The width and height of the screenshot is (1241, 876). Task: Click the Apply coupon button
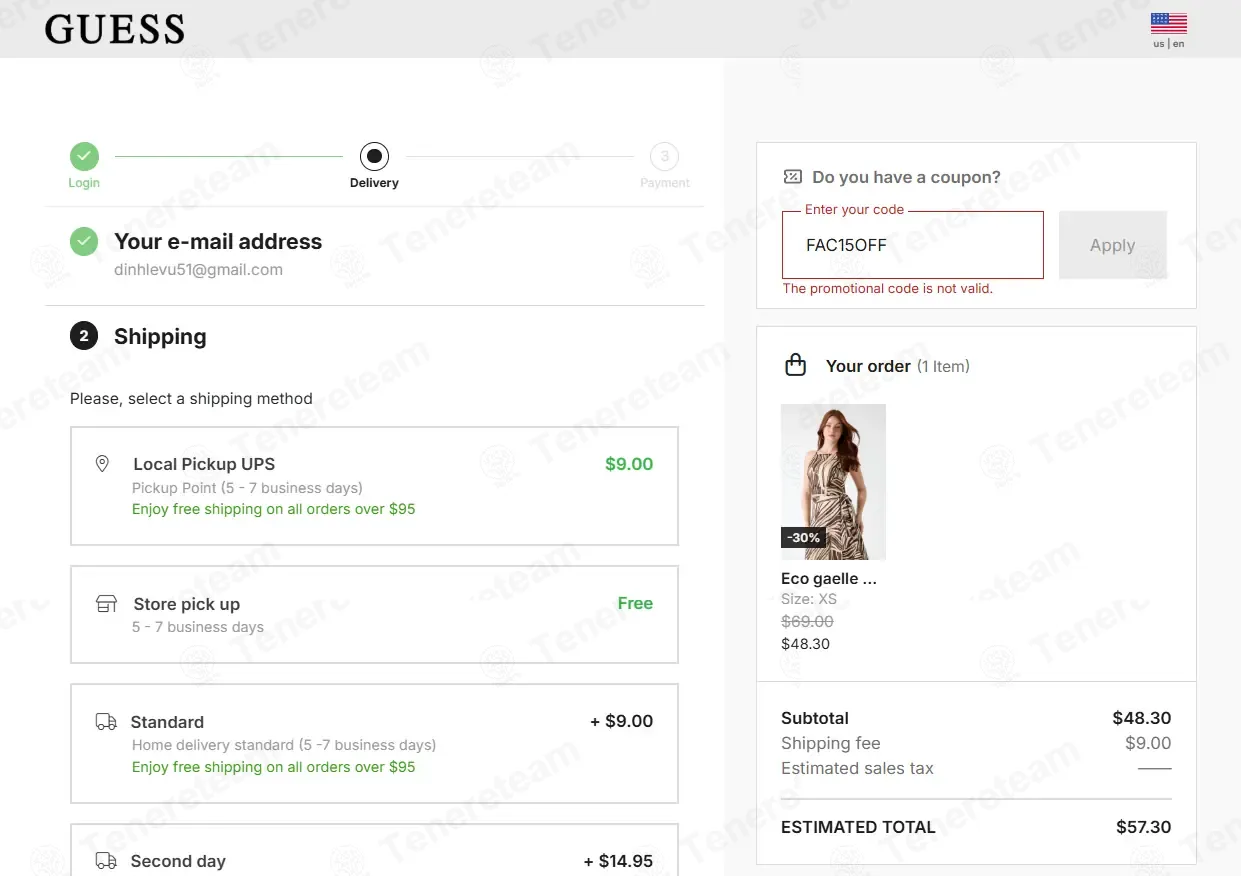[x=1113, y=245]
